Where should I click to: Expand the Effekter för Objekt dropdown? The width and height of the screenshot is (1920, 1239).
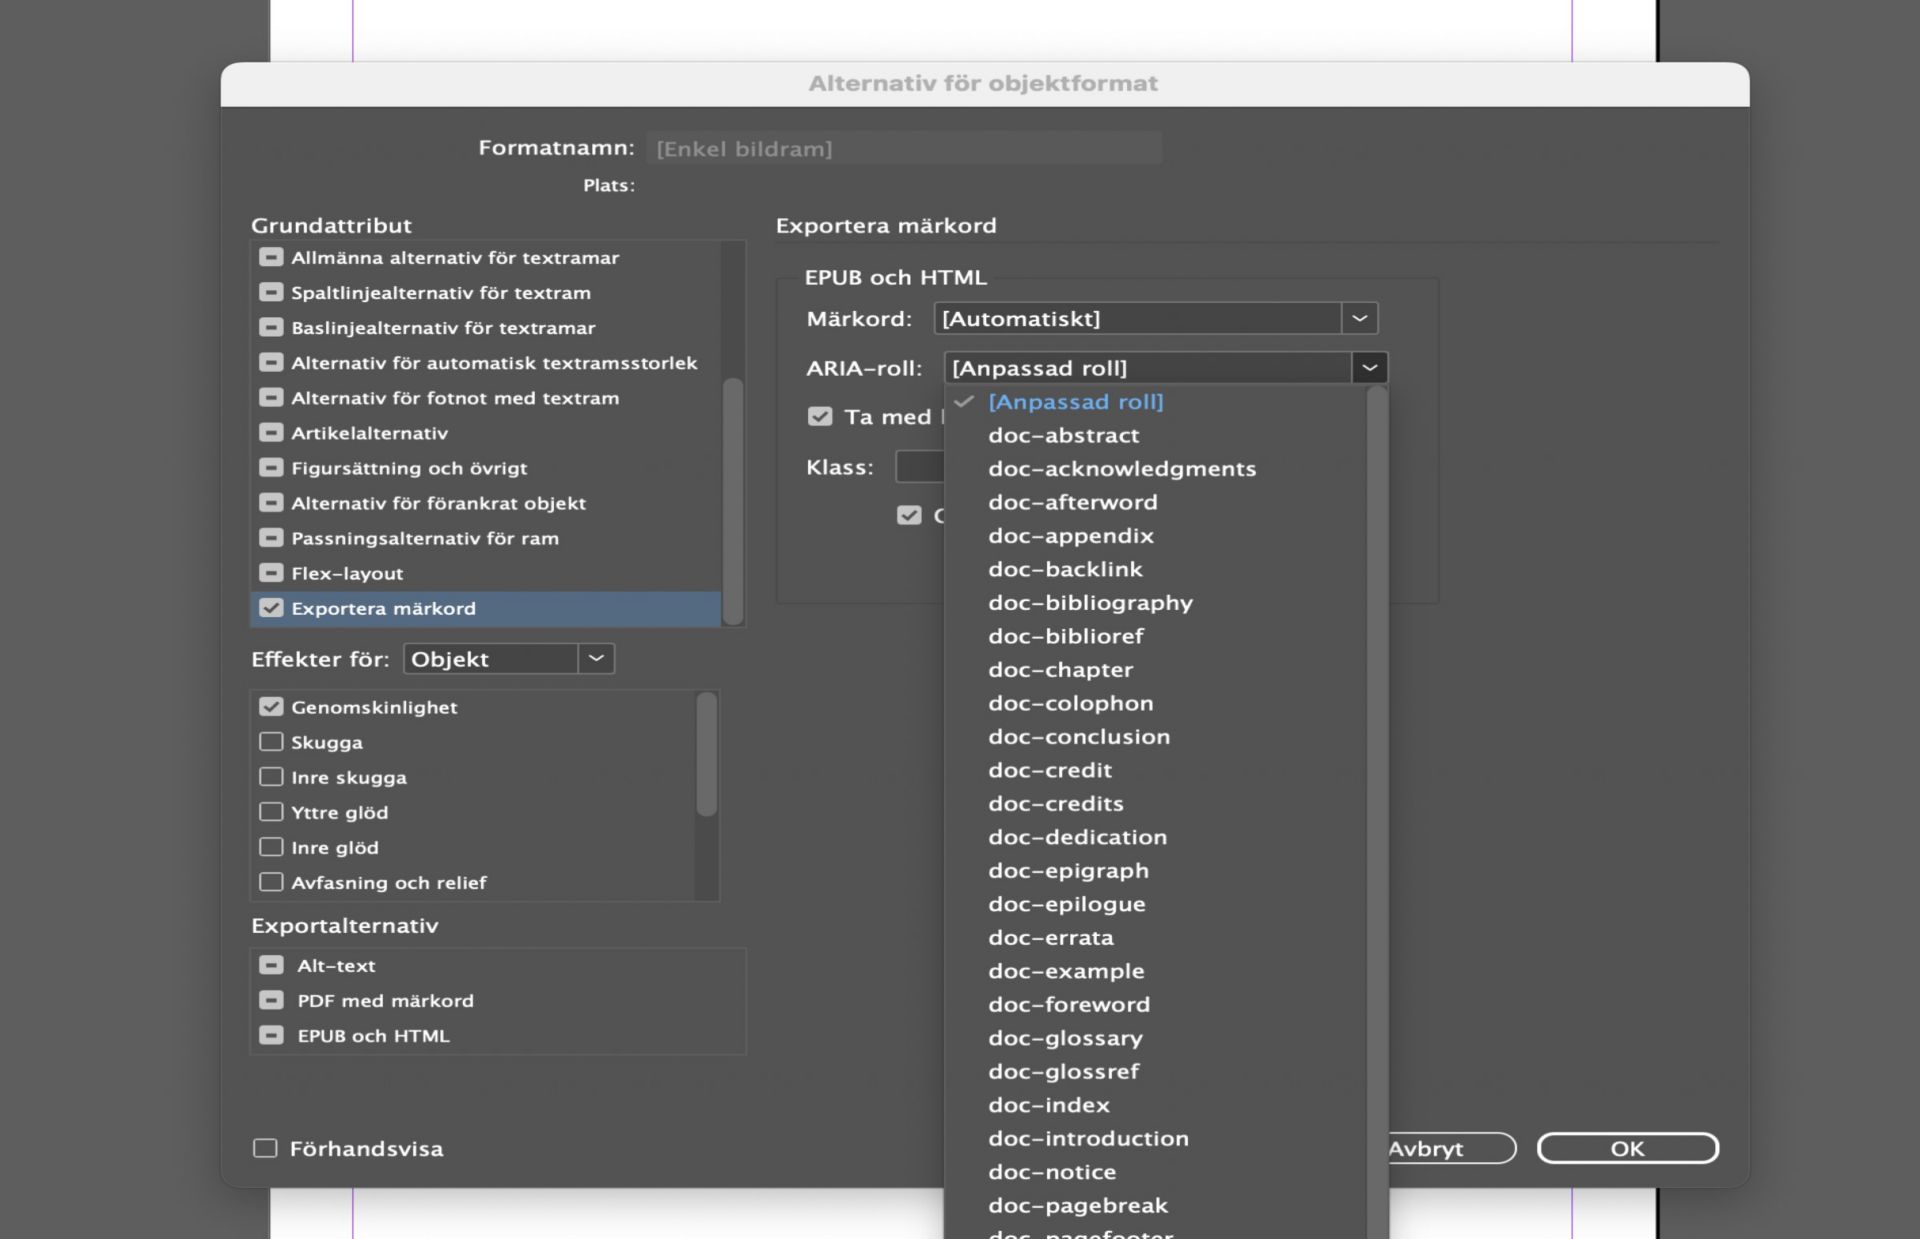click(596, 658)
